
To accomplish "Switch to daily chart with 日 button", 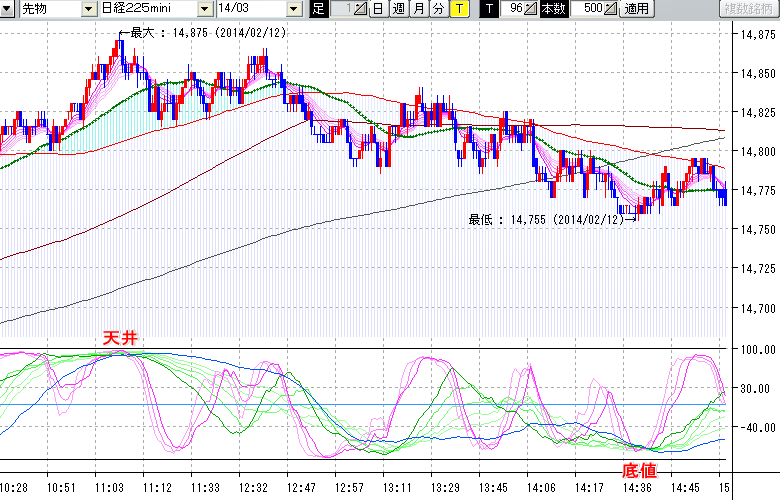I will 377,9.
